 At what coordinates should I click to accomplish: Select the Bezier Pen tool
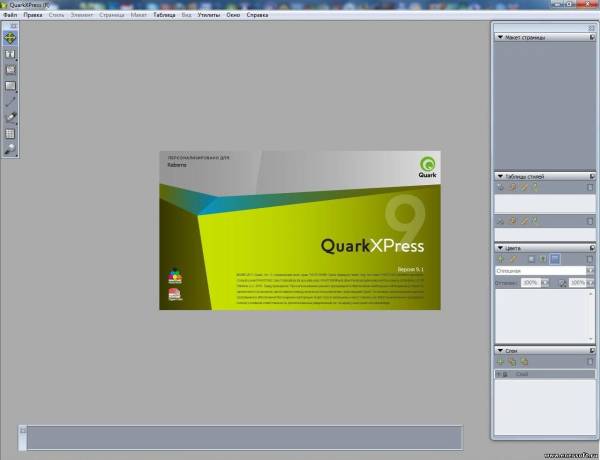(x=10, y=117)
